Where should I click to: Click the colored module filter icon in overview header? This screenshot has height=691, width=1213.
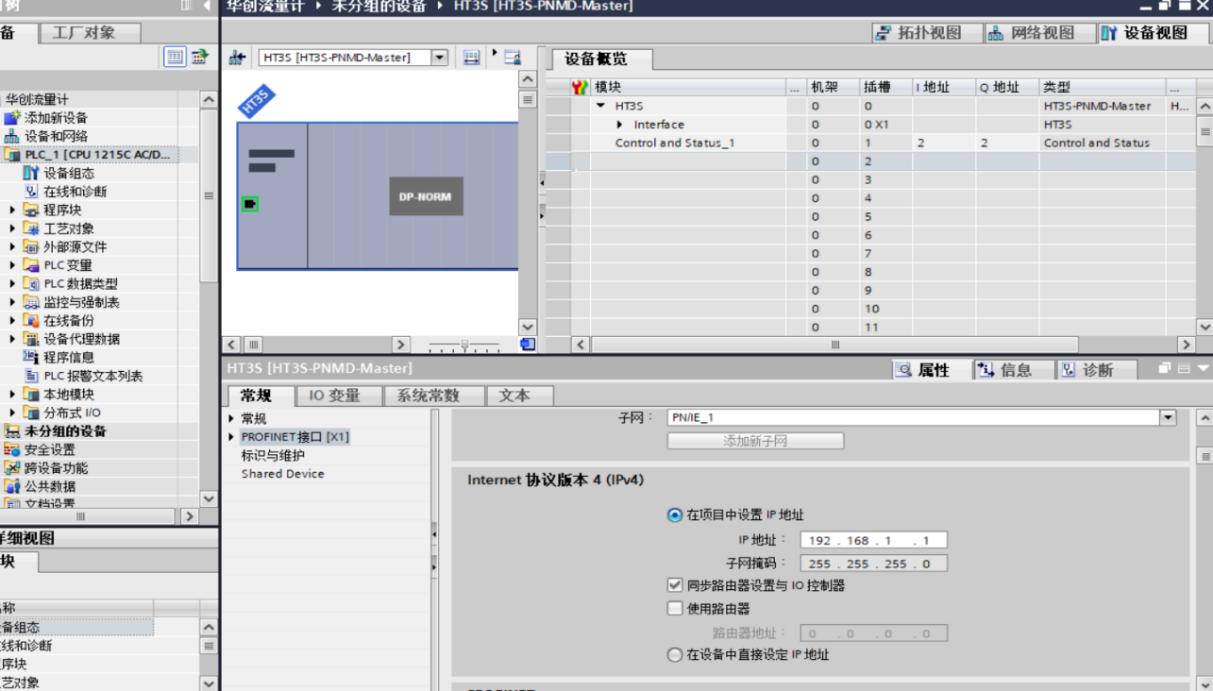pos(578,88)
